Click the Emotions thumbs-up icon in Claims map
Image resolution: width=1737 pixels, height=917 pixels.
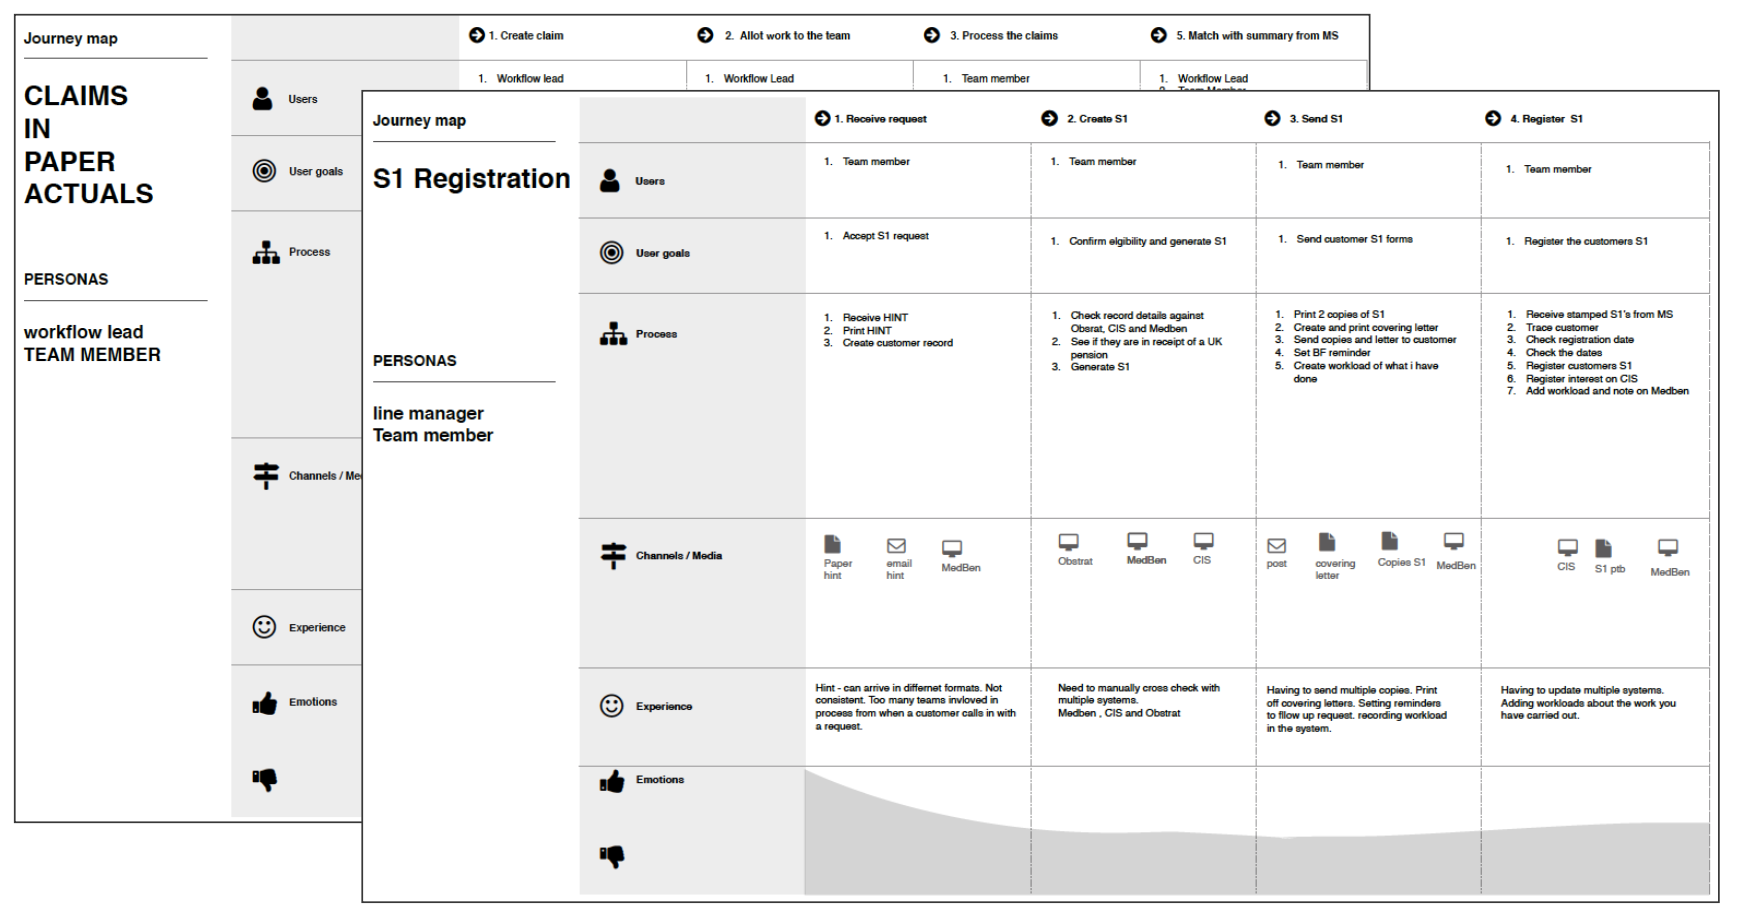[265, 703]
